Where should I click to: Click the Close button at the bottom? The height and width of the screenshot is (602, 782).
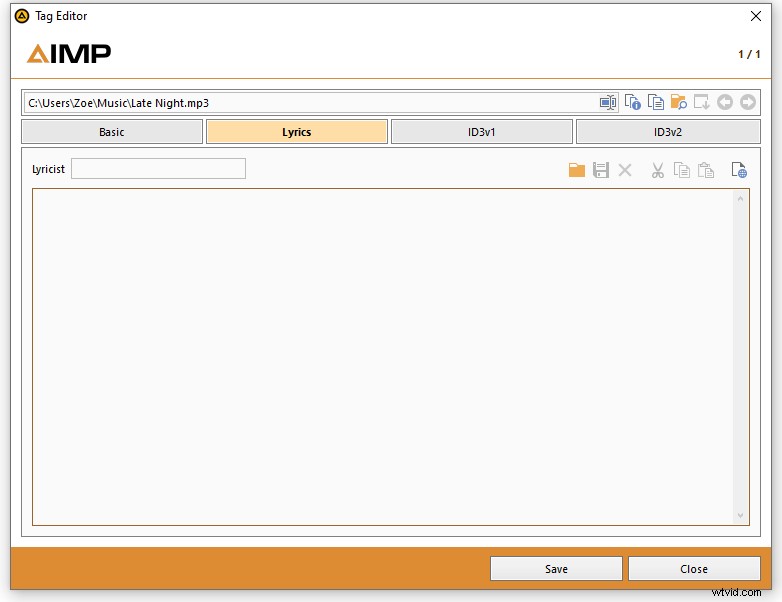click(694, 569)
